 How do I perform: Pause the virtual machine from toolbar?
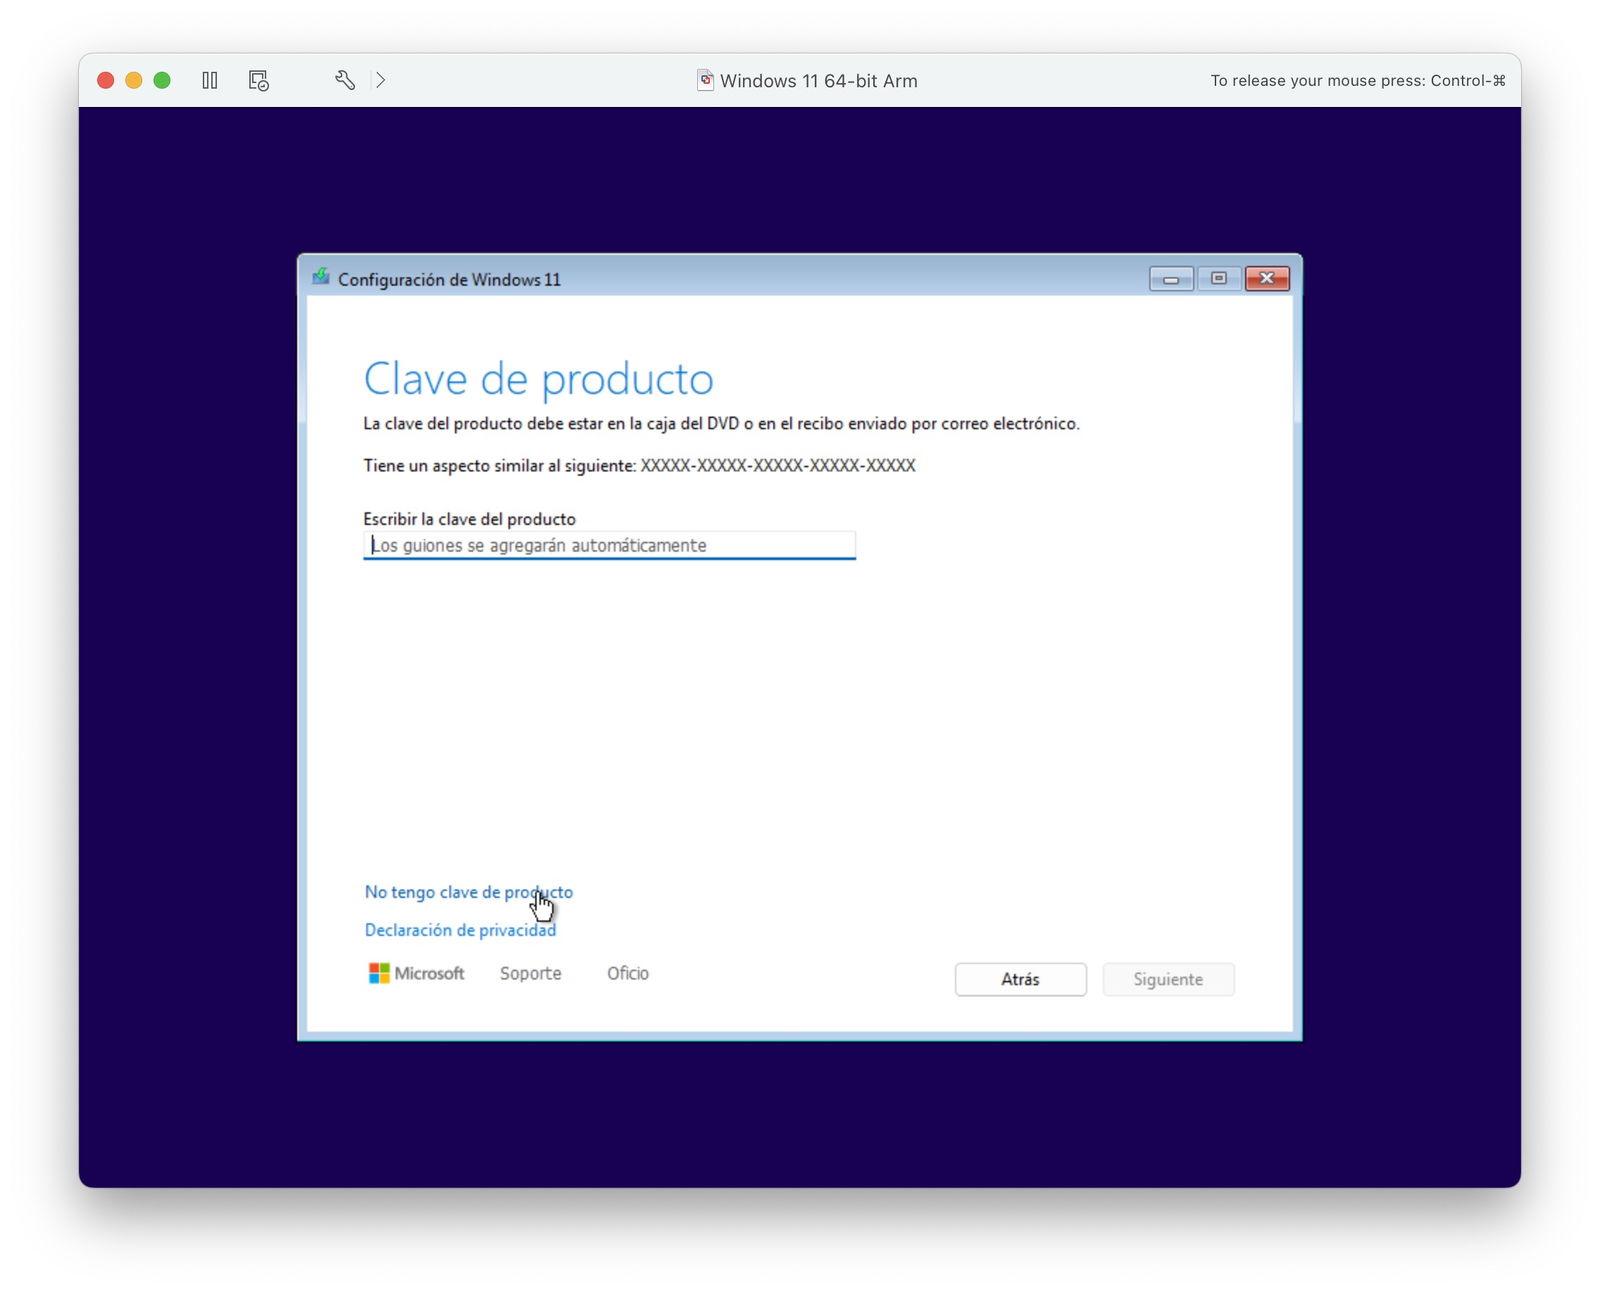click(210, 80)
